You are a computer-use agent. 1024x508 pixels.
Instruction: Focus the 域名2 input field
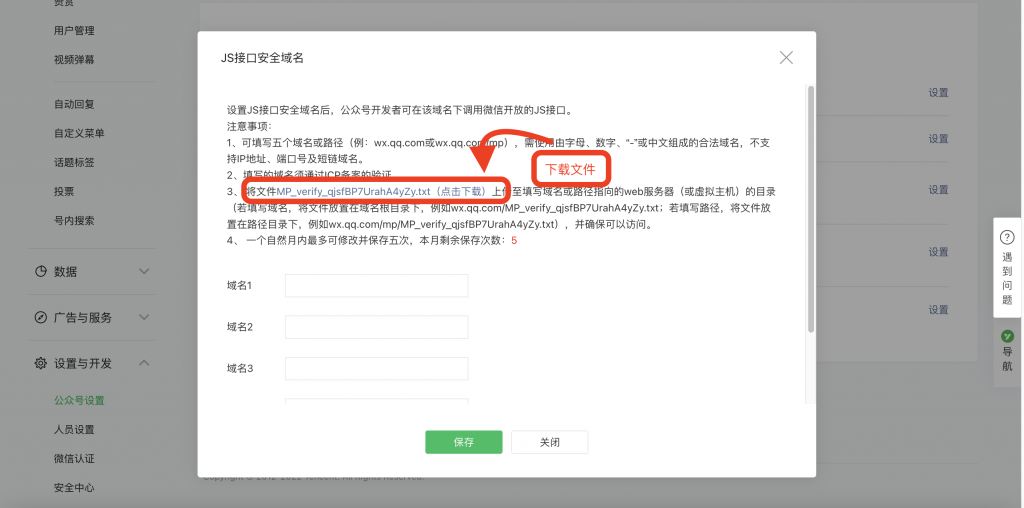[376, 327]
